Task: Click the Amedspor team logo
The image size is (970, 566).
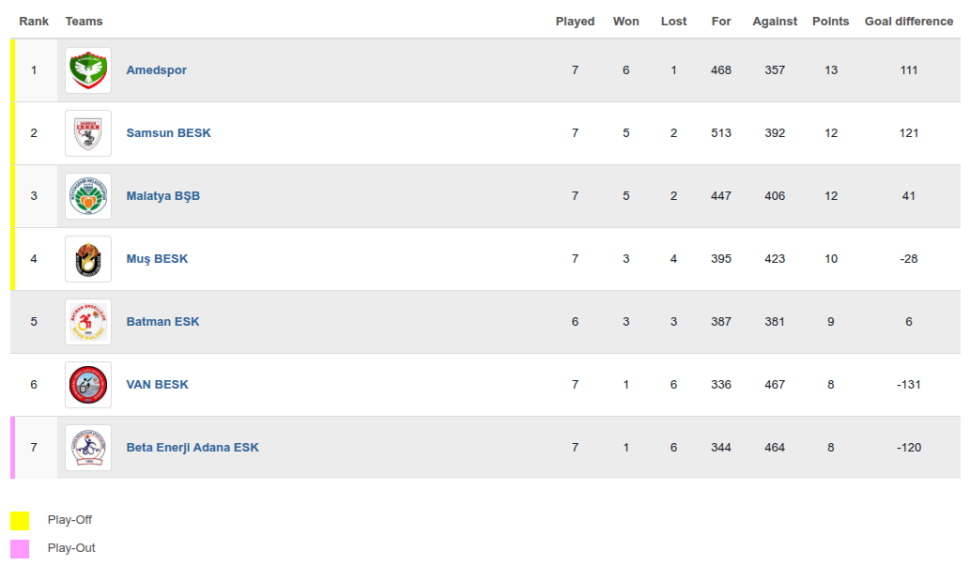Action: point(88,70)
